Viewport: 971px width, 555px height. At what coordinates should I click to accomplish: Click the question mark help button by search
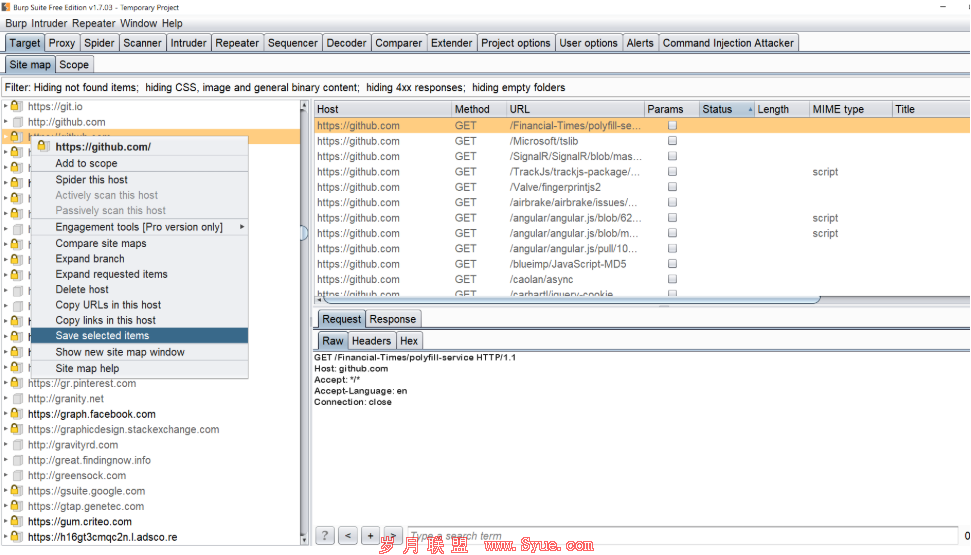point(324,536)
